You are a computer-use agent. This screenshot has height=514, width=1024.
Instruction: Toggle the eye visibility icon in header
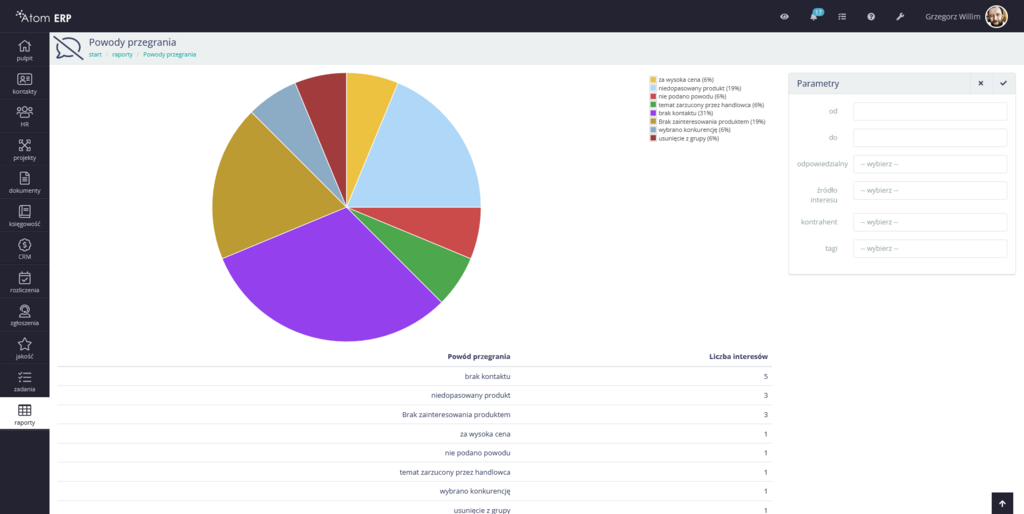coord(785,16)
